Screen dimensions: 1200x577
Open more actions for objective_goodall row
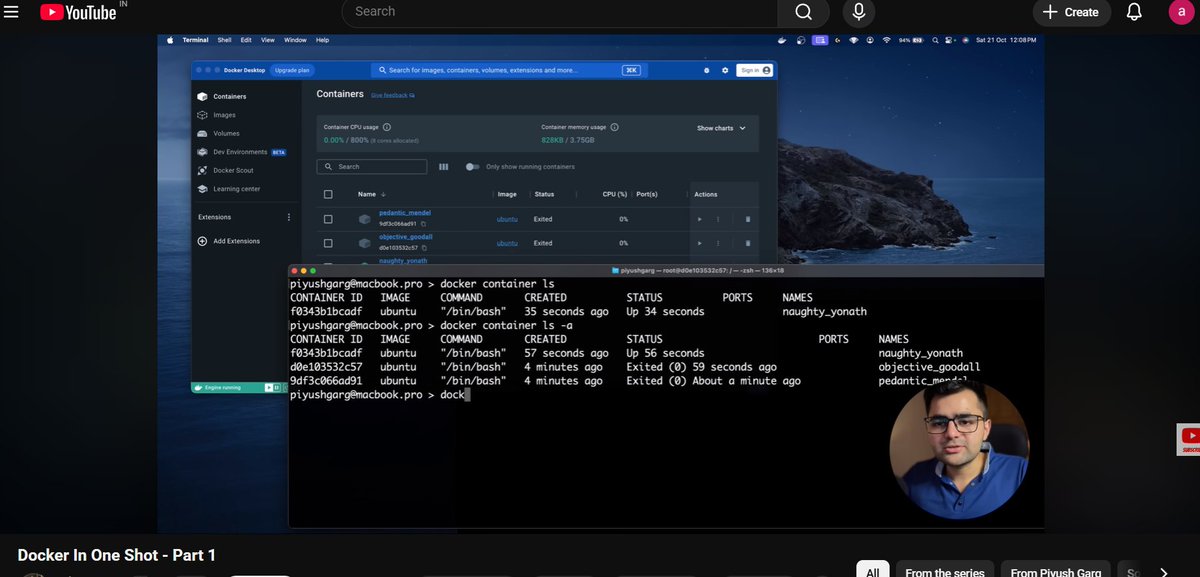click(718, 243)
